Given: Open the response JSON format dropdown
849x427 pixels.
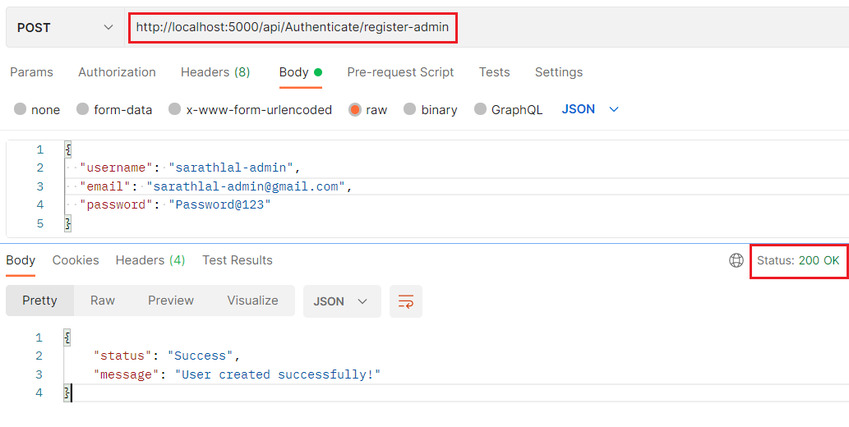Looking at the screenshot, I should pos(341,301).
